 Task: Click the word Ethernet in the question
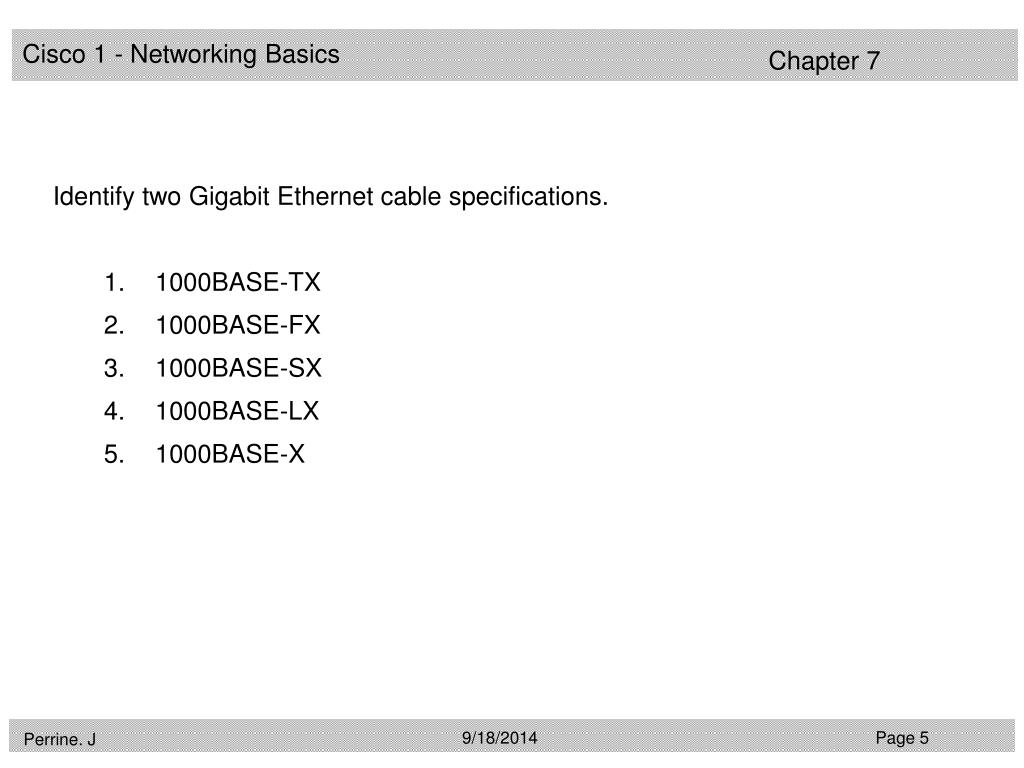(x=325, y=197)
